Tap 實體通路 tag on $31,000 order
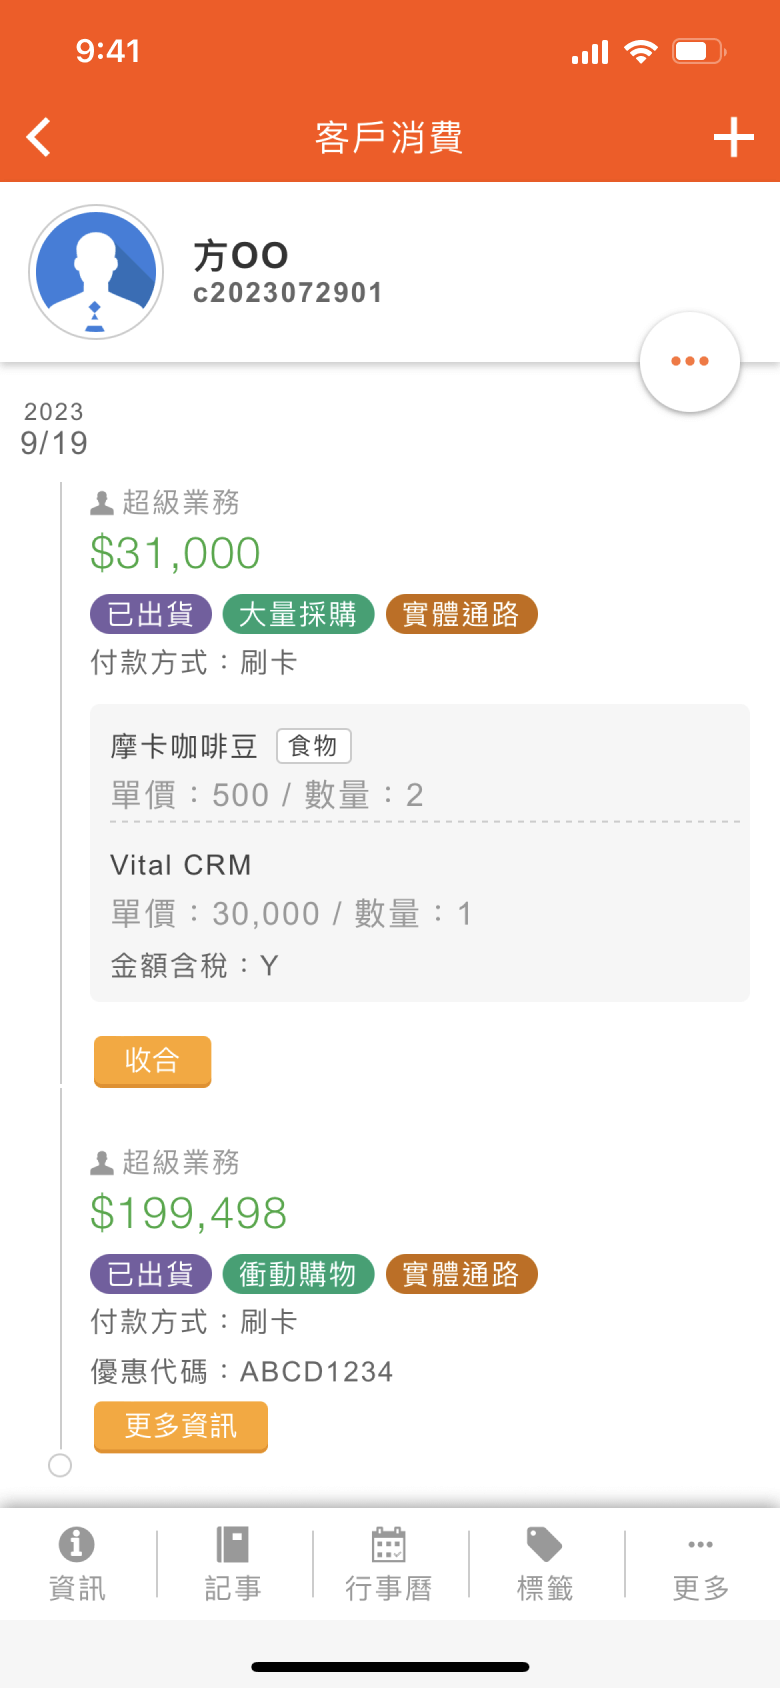The image size is (780, 1688). tap(461, 614)
